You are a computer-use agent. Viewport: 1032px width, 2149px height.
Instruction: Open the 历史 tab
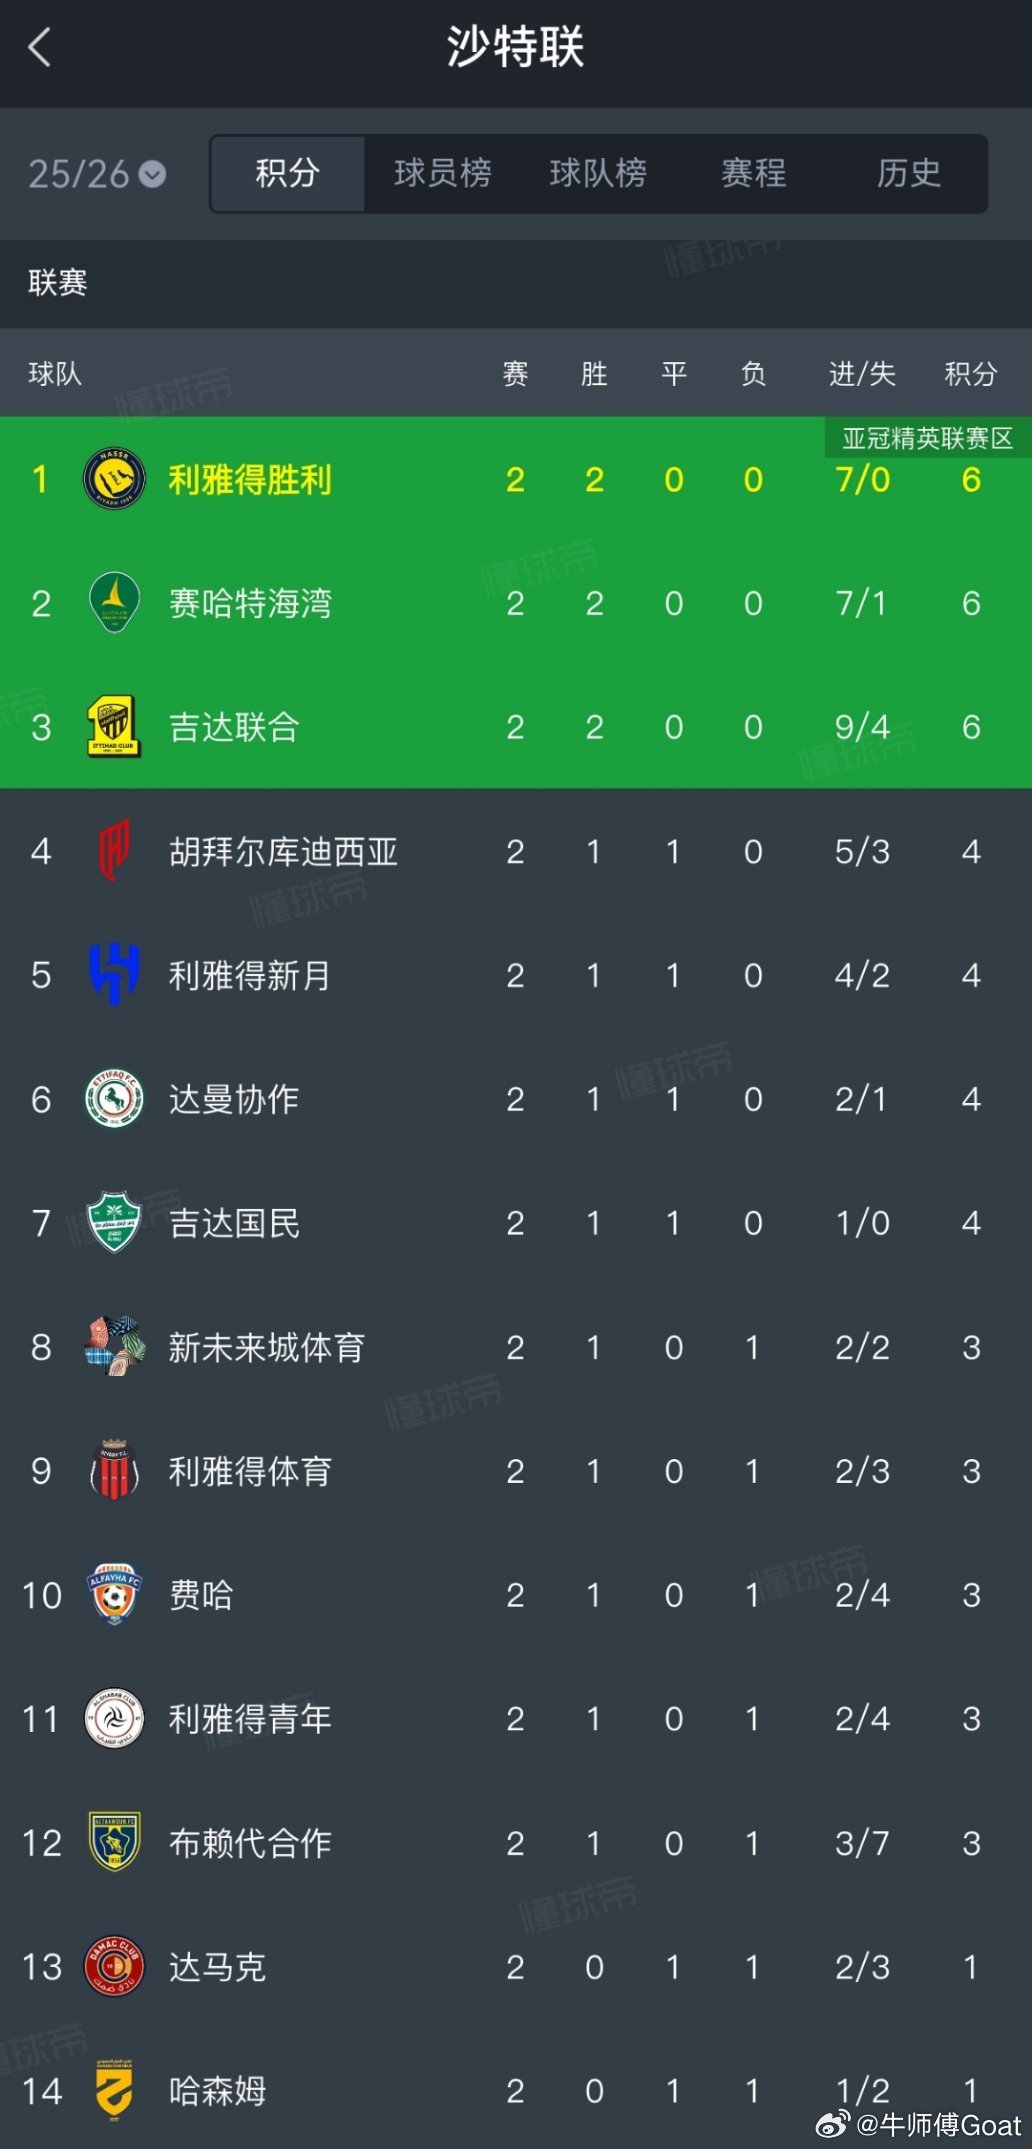[x=909, y=173]
